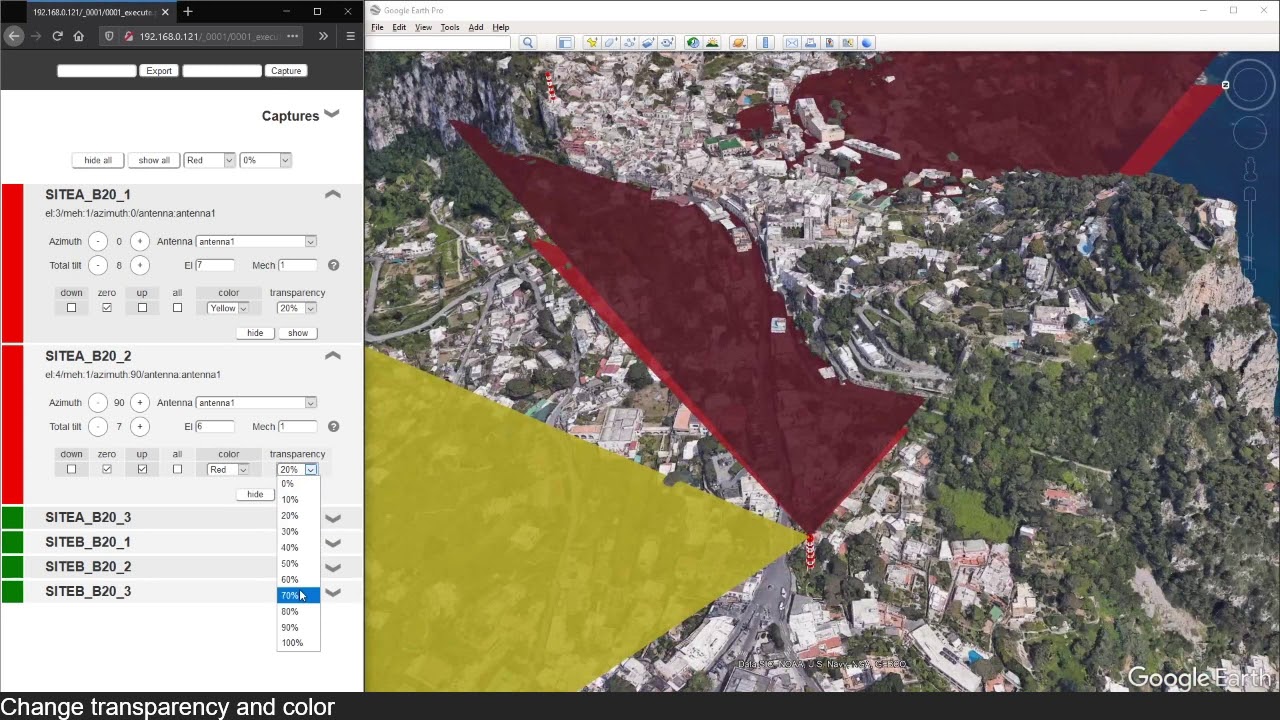Open the Red color dropdown for SITEA_B20_2
The width and height of the screenshot is (1280, 720).
tap(228, 469)
